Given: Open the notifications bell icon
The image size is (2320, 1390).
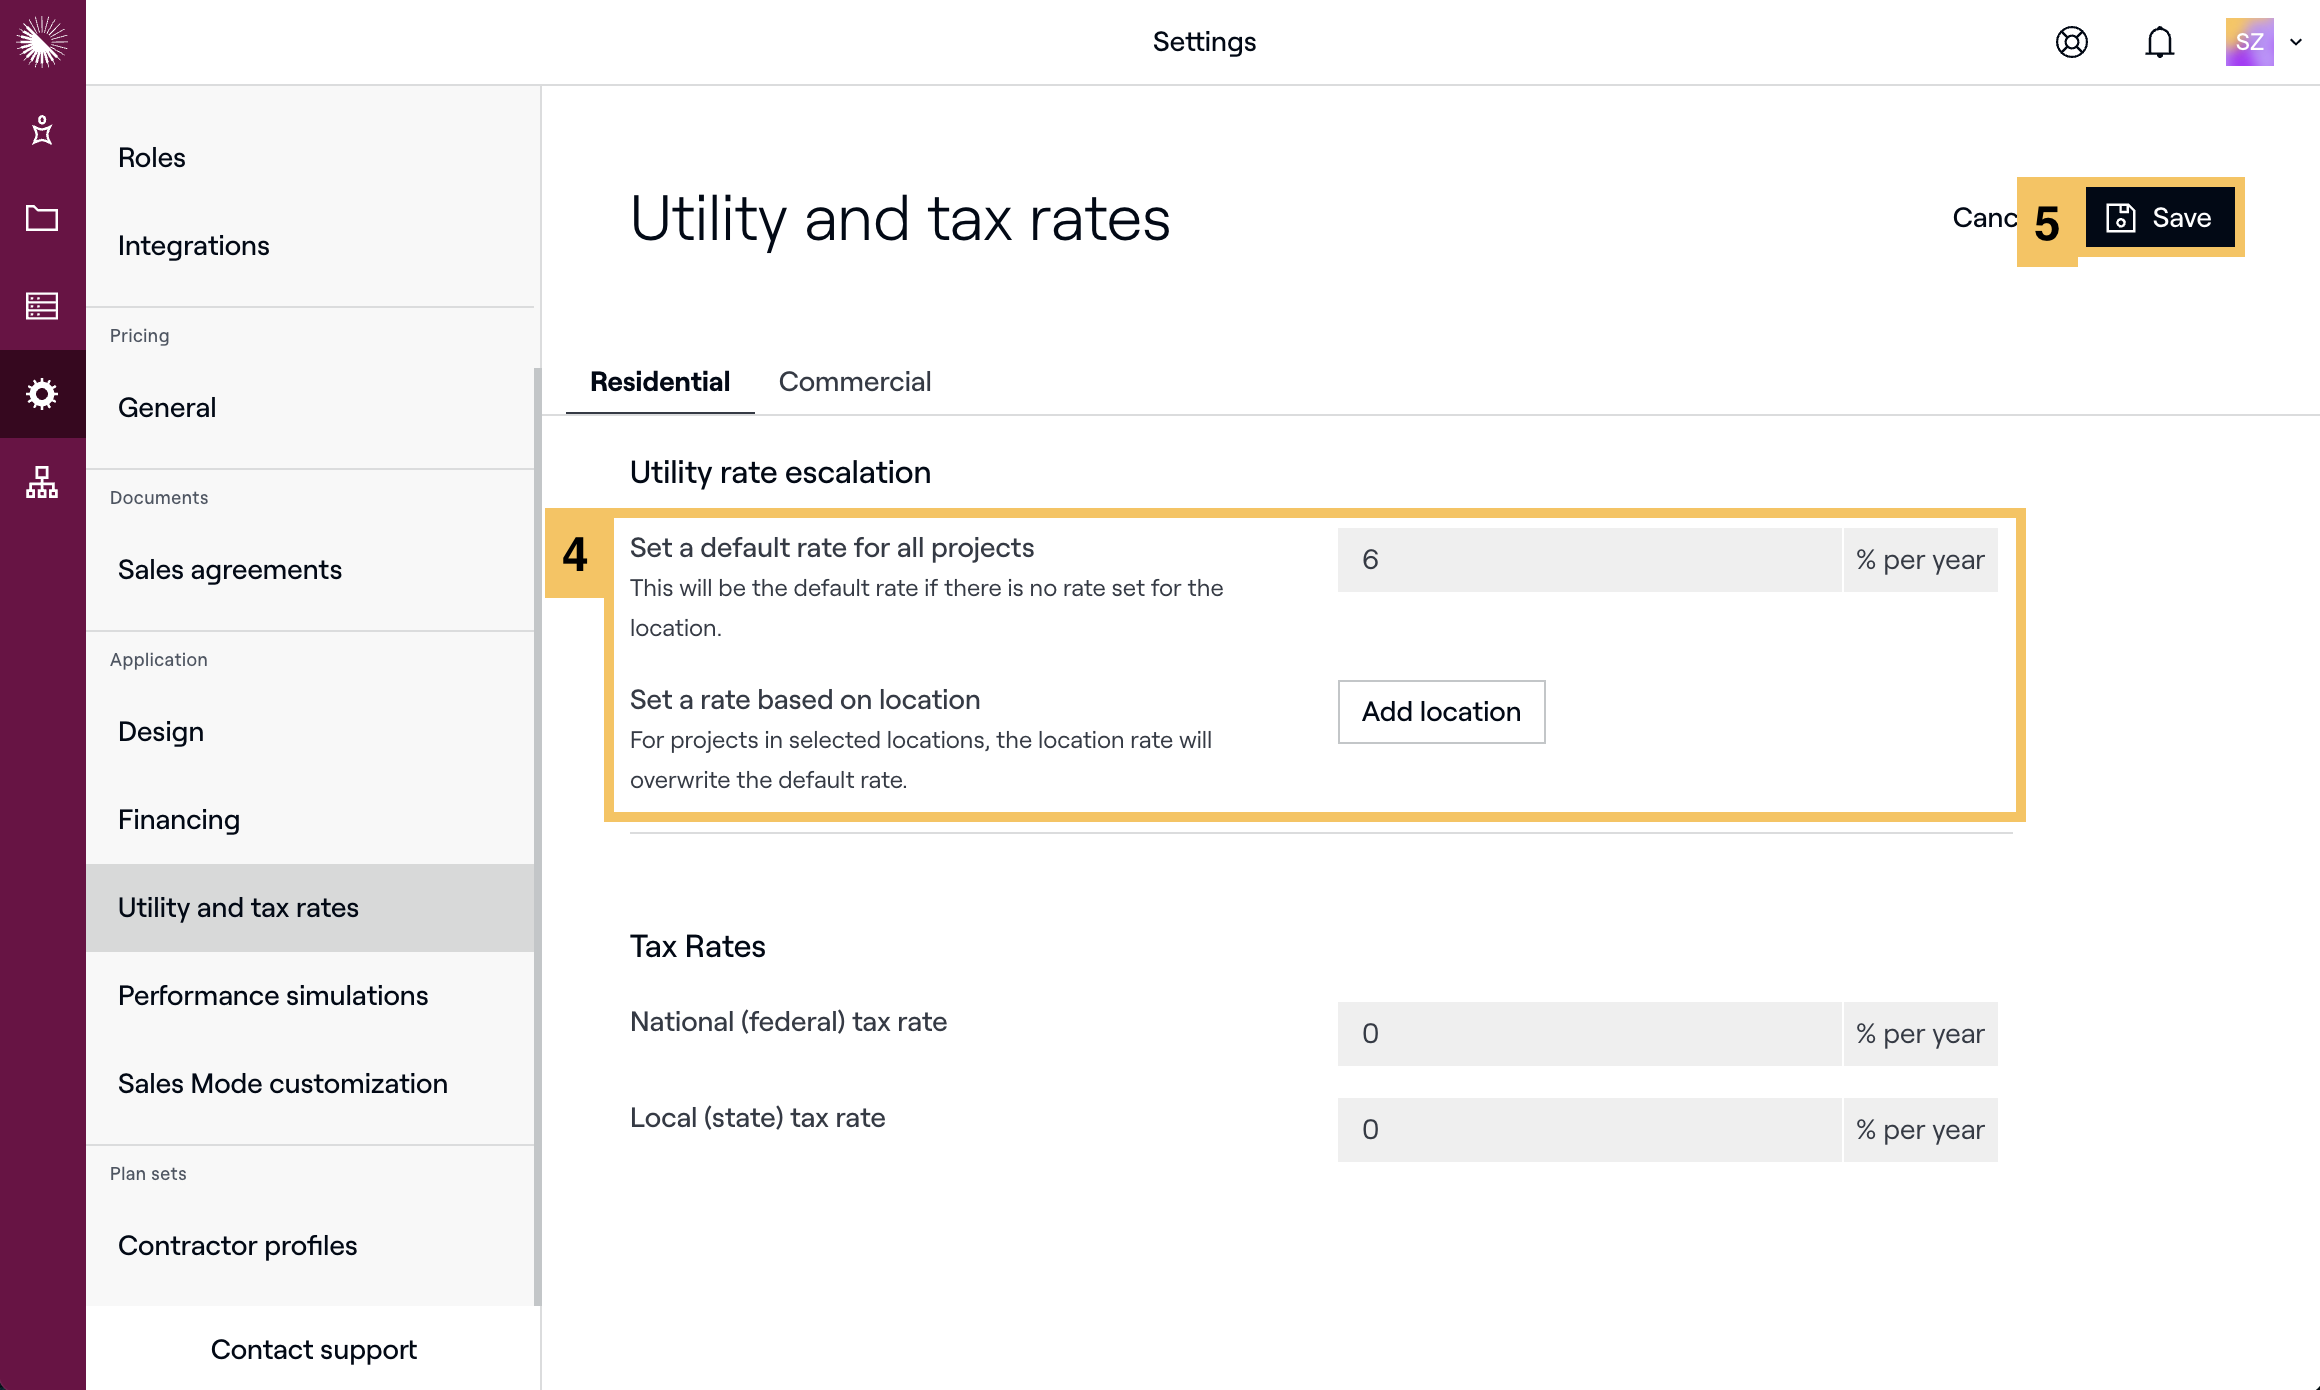Looking at the screenshot, I should (2159, 42).
